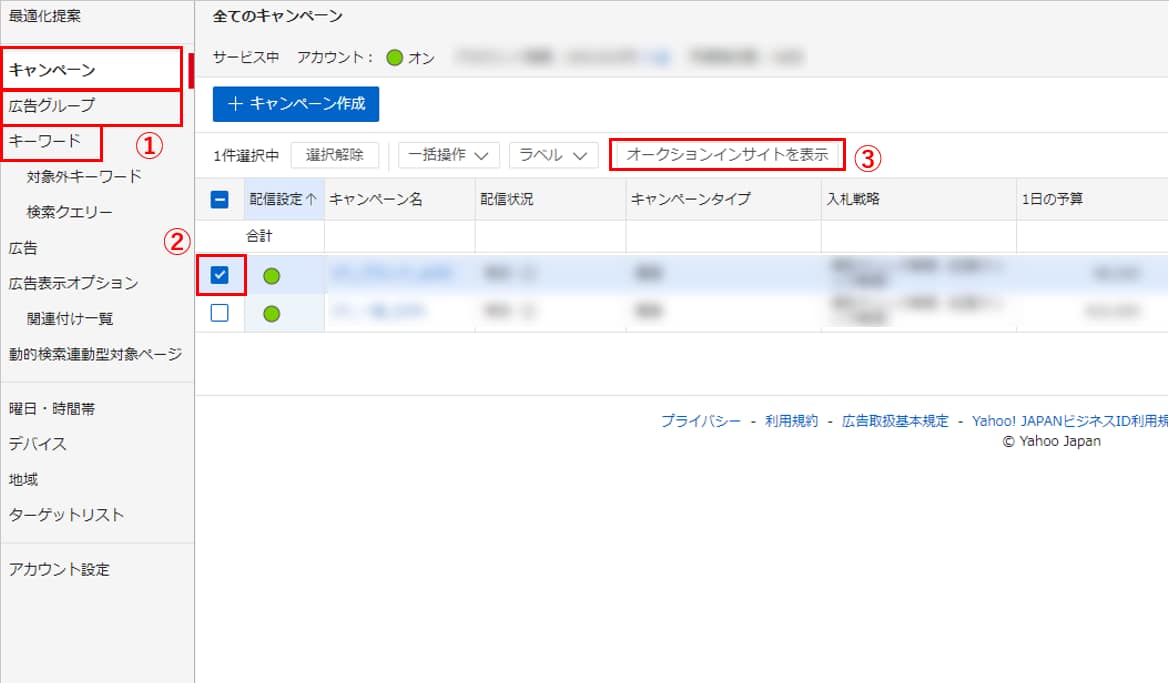Click the green account On indicator

point(394,58)
